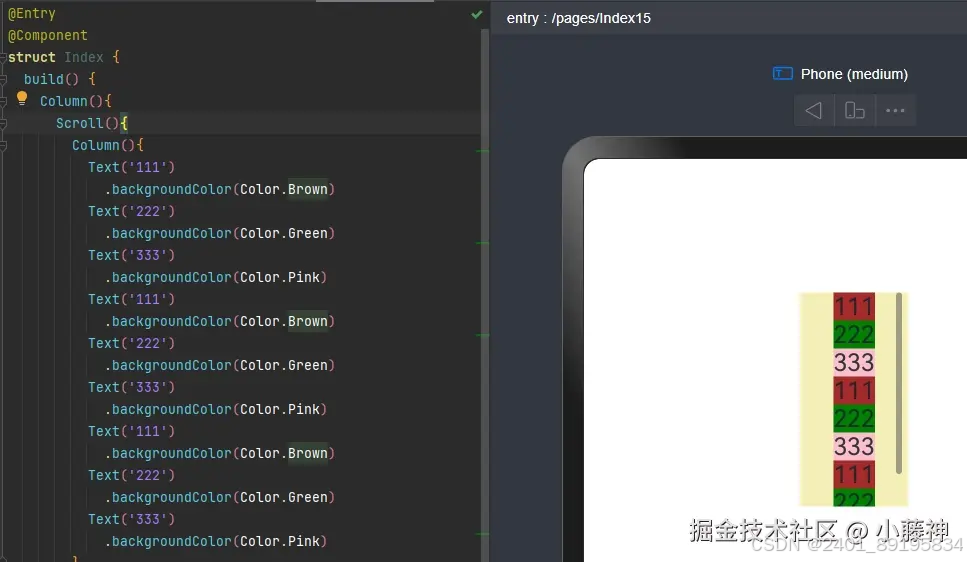This screenshot has height=562, width=967.
Task: Collapse the inner Column() fold marker
Action: [3, 146]
